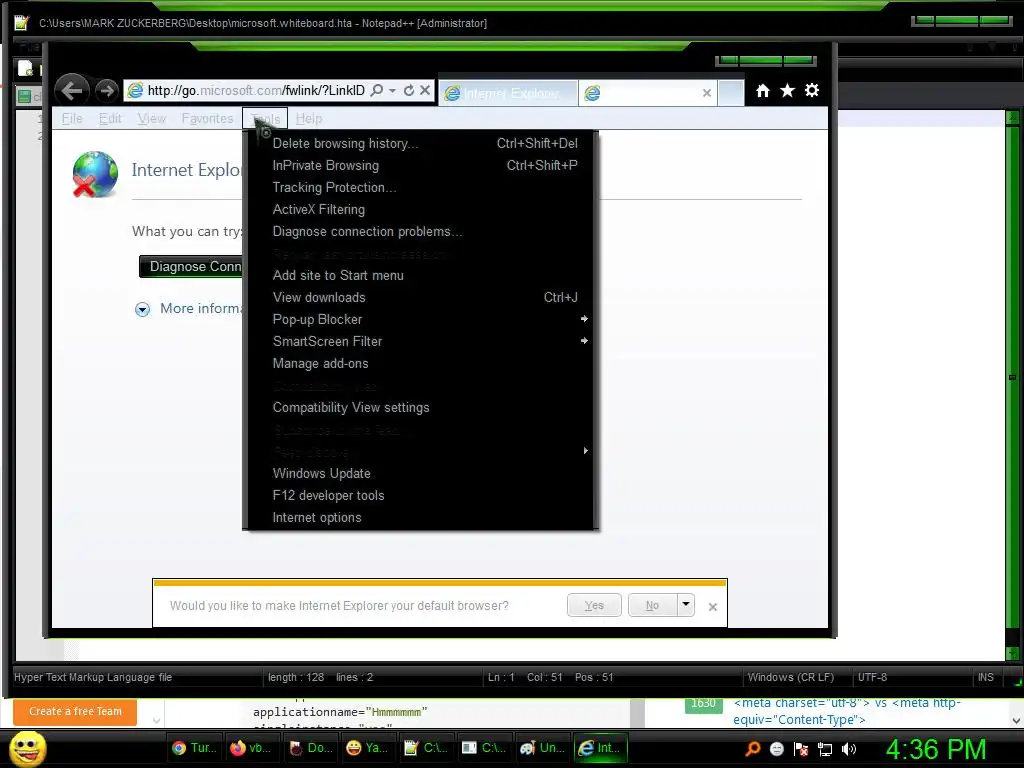Click the Diagnose Connection Problems page button
This screenshot has height=768, width=1024.
click(x=191, y=266)
